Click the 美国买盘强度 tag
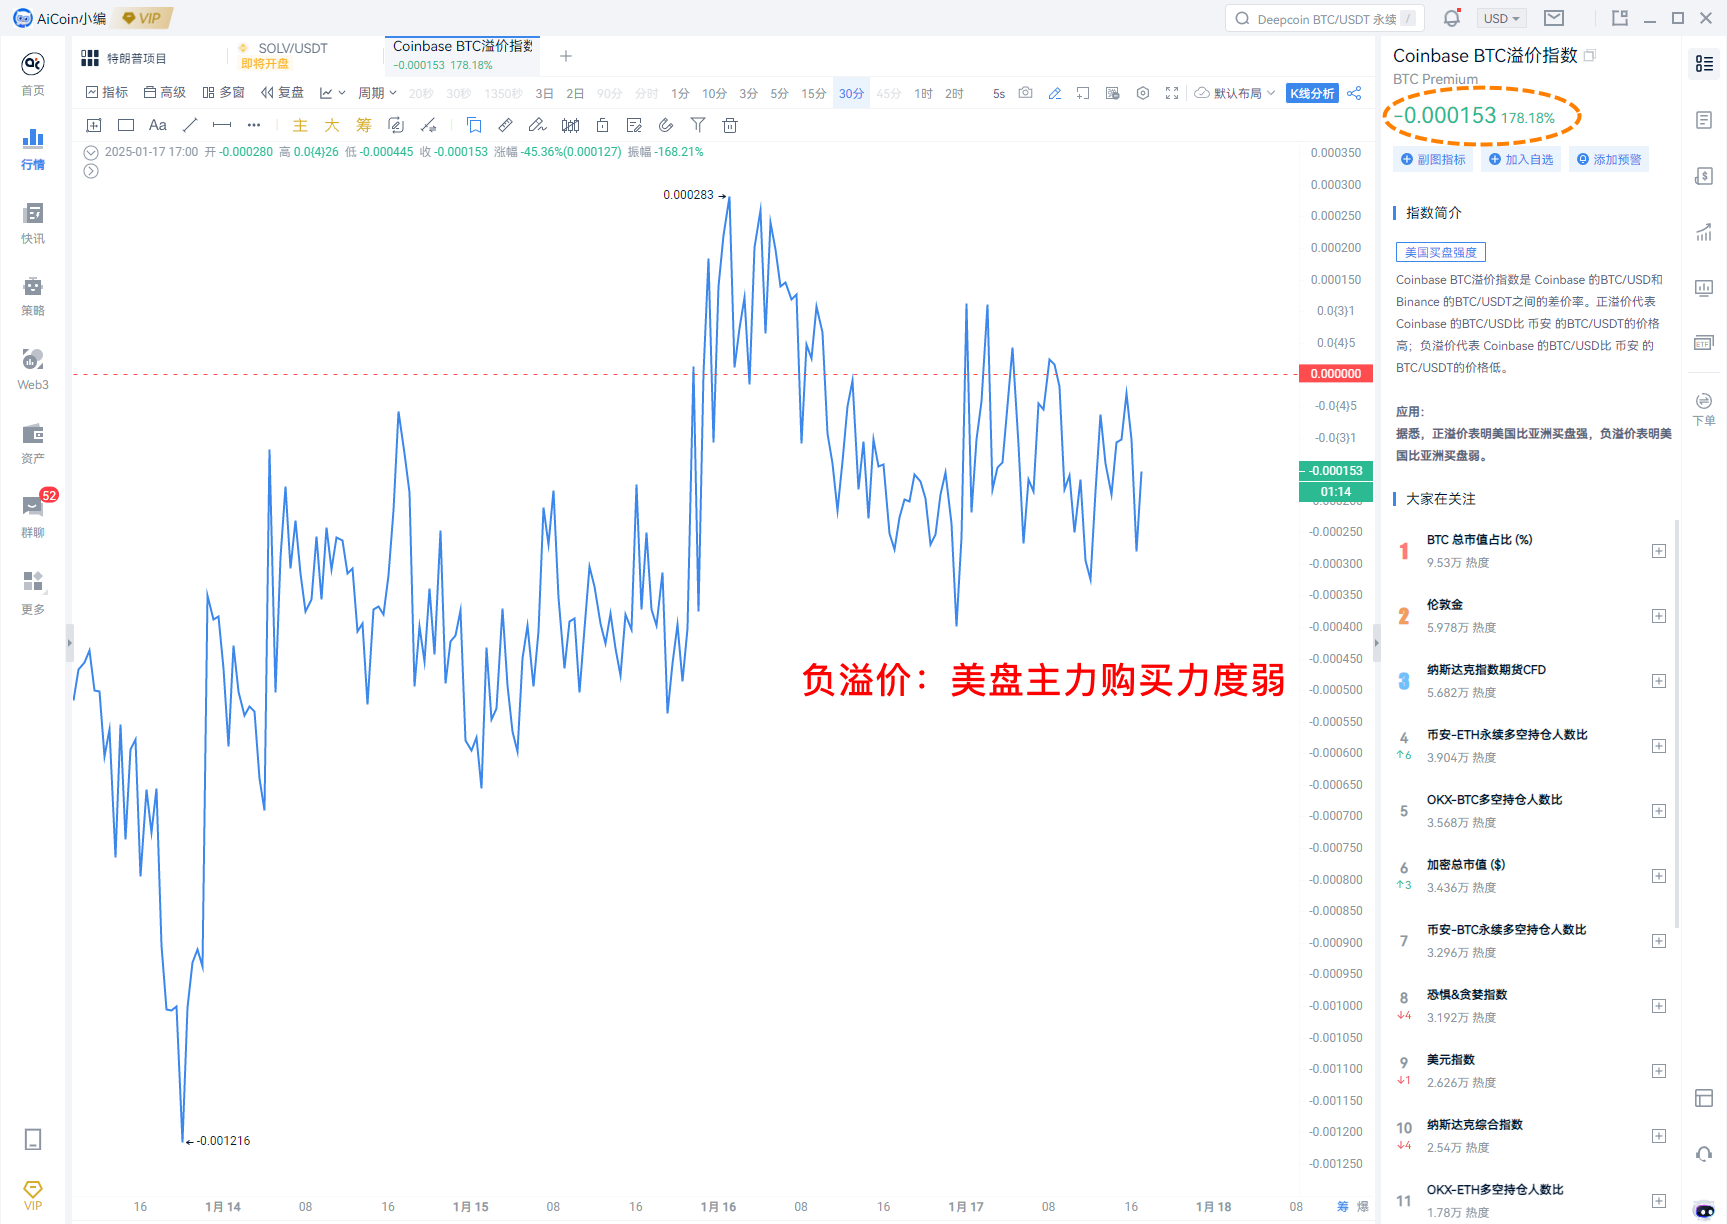The height and width of the screenshot is (1224, 1727). [x=1441, y=252]
